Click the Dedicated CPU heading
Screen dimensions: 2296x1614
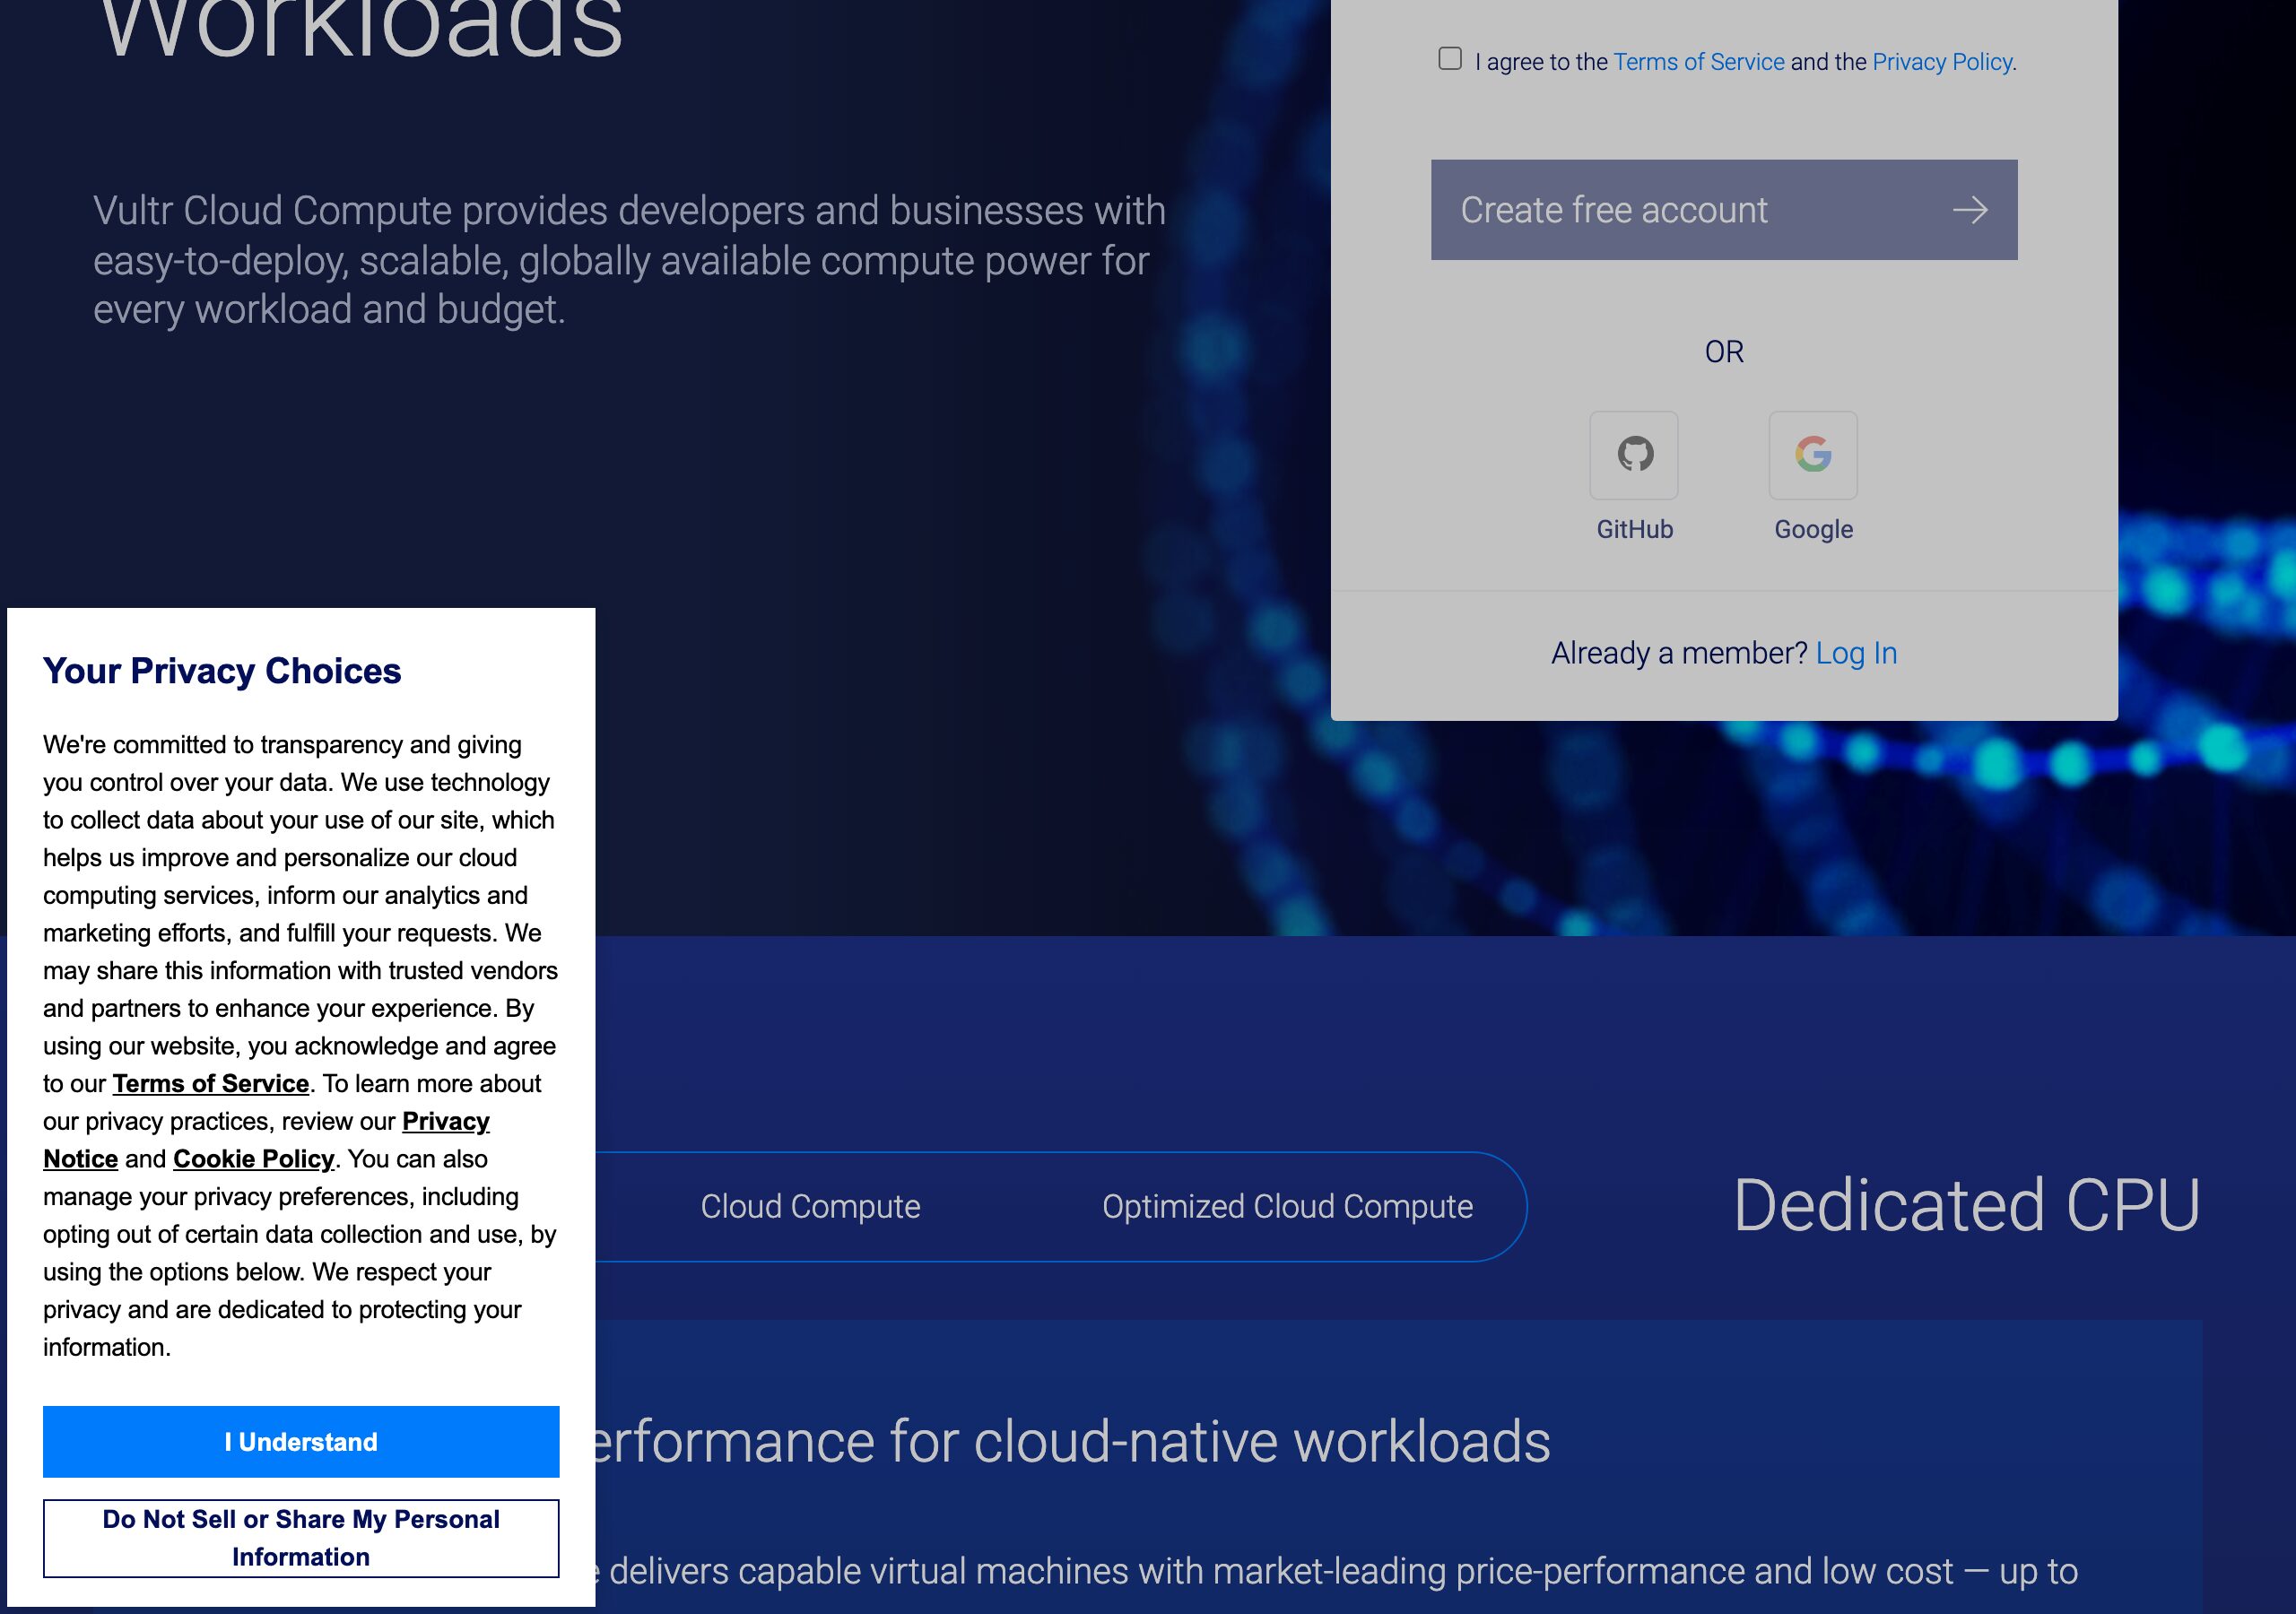1966,1205
